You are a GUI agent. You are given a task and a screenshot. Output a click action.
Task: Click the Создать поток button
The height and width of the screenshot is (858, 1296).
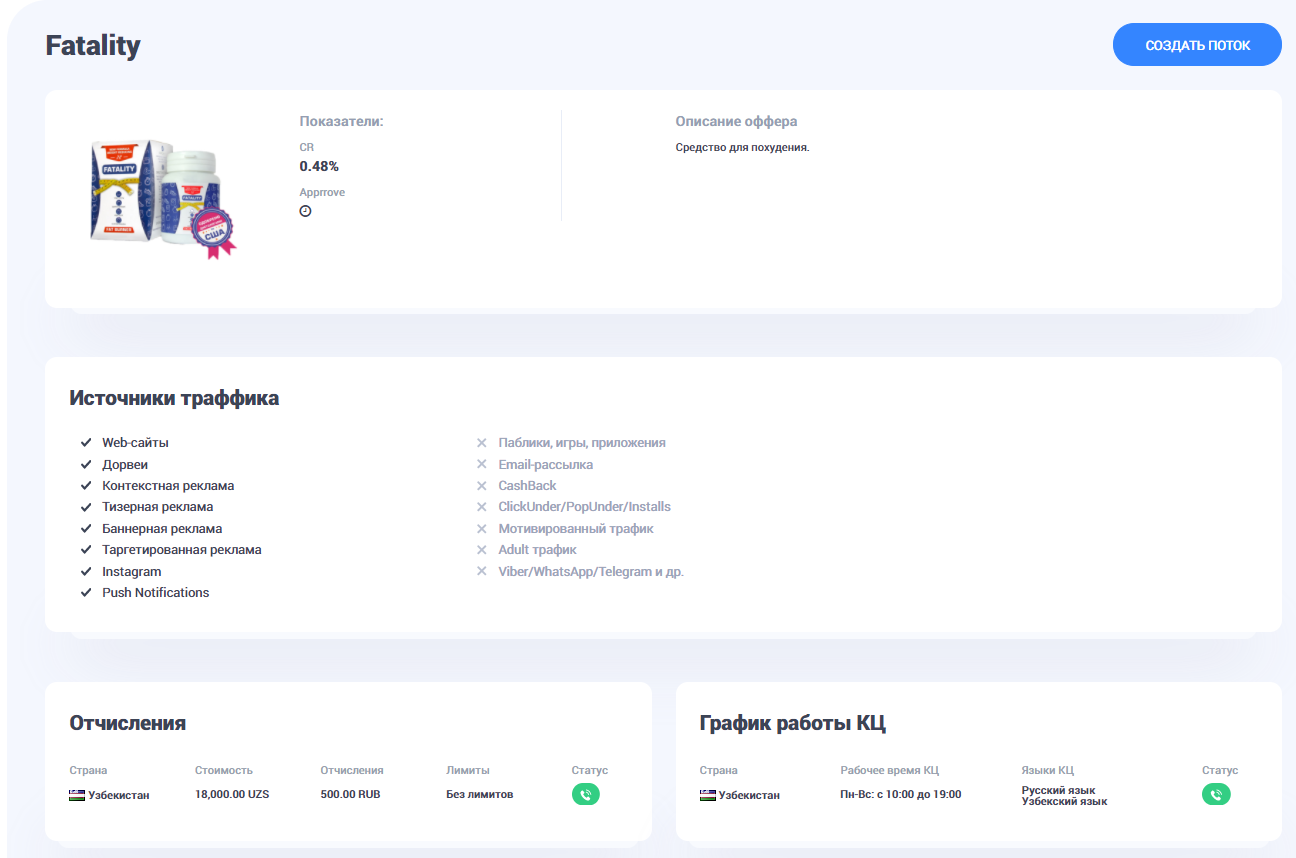pyautogui.click(x=1197, y=45)
